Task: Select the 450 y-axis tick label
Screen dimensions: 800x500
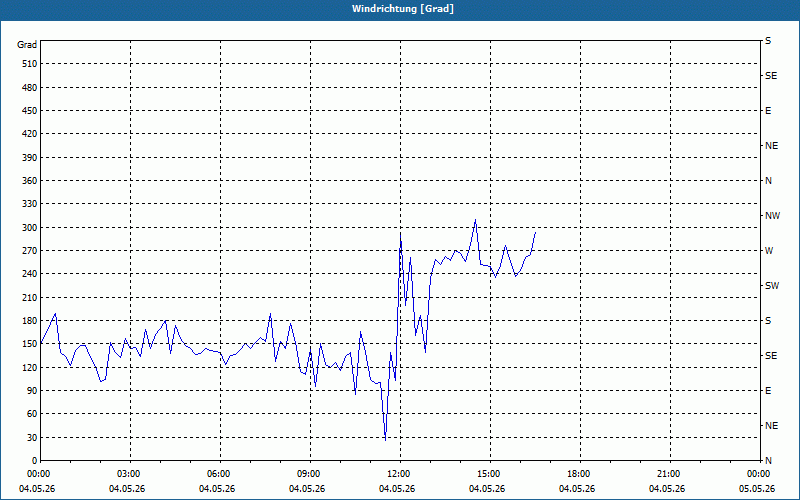Action: 30,111
